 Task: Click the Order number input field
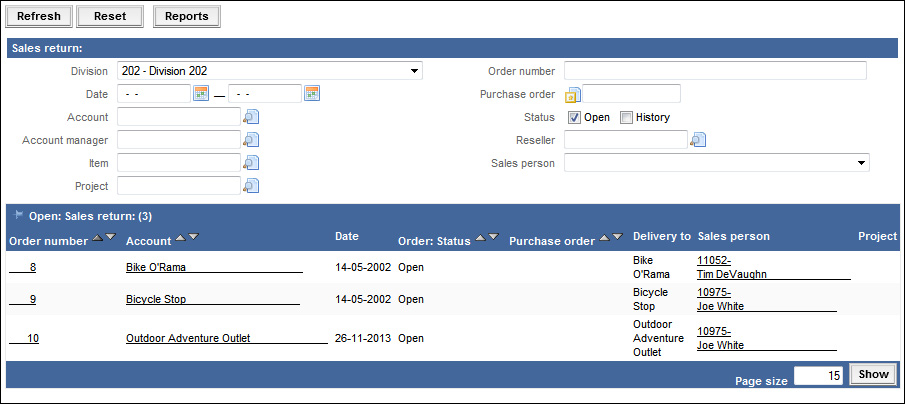click(715, 70)
